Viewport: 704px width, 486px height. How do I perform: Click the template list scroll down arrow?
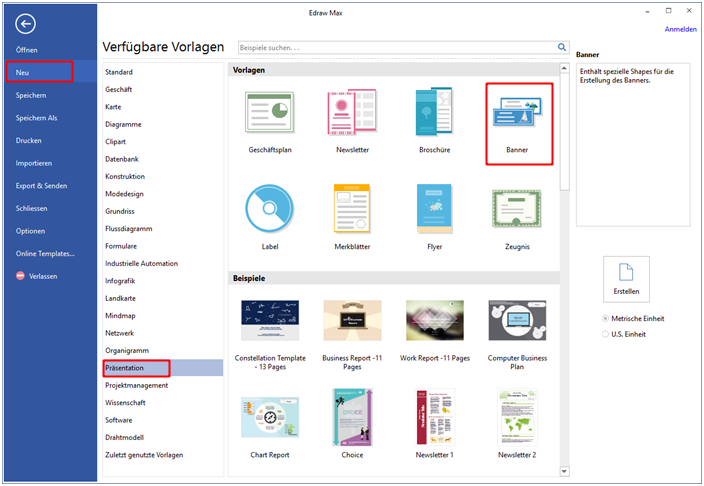564,471
